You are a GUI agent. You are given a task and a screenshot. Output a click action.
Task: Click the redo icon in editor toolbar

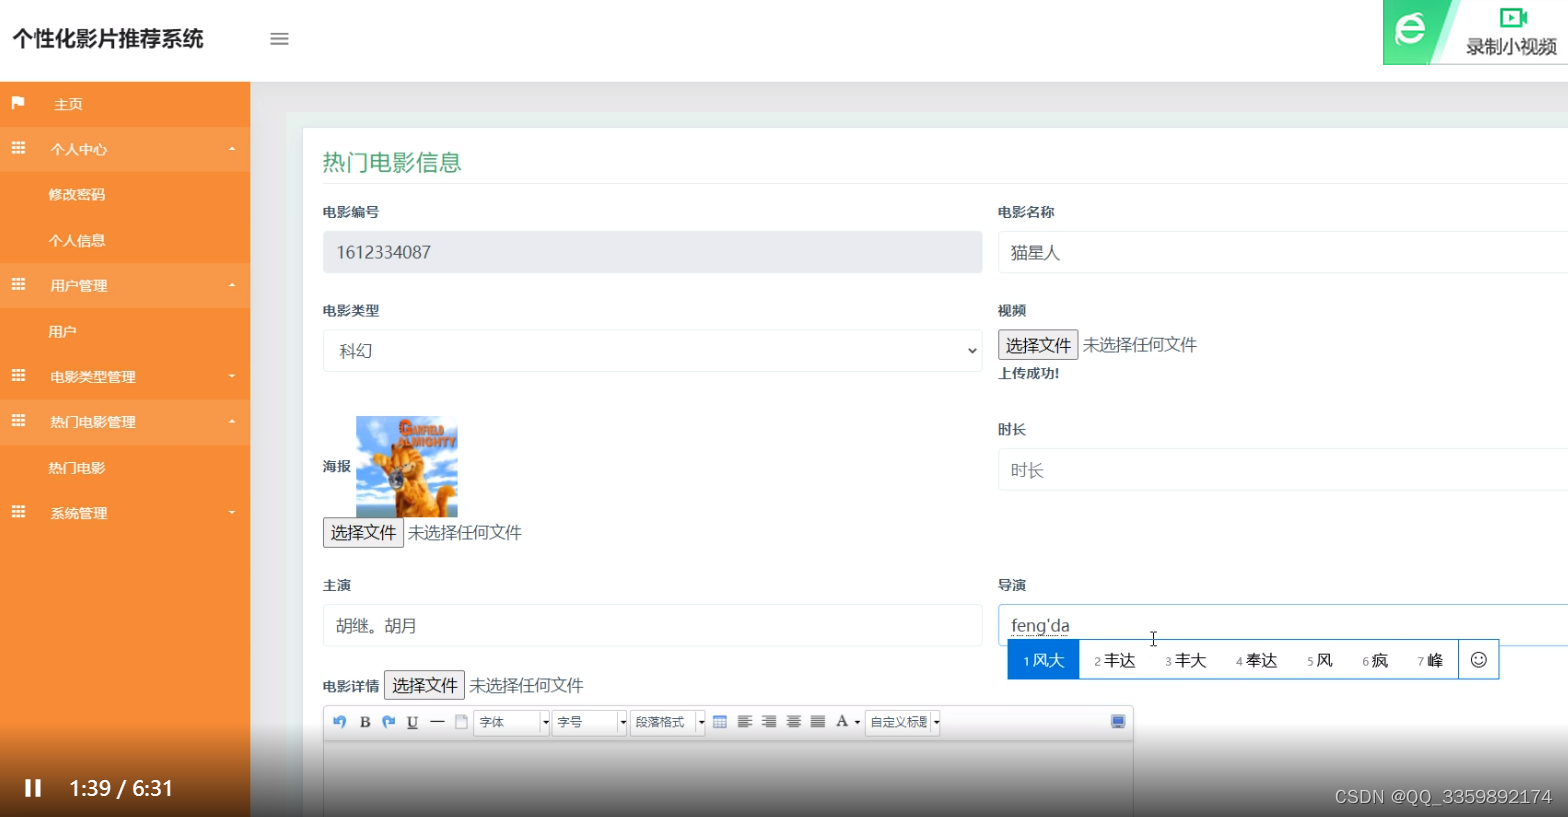coord(389,722)
